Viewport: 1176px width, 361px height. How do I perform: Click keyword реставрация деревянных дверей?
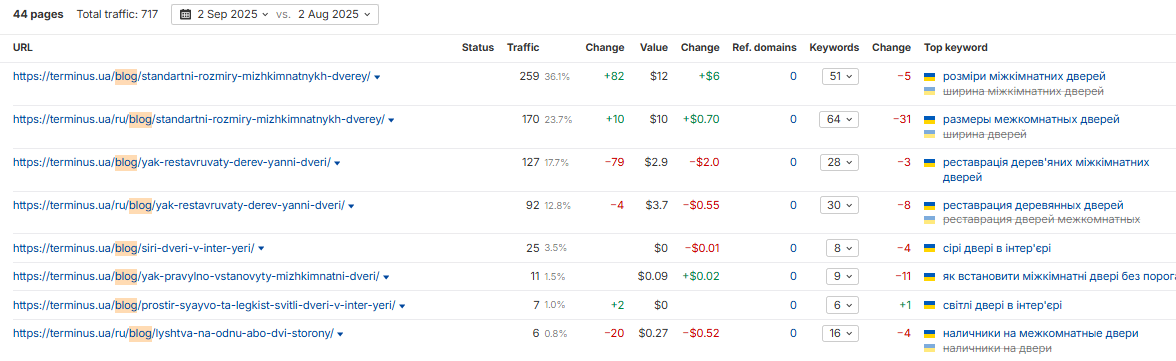(x=1033, y=205)
